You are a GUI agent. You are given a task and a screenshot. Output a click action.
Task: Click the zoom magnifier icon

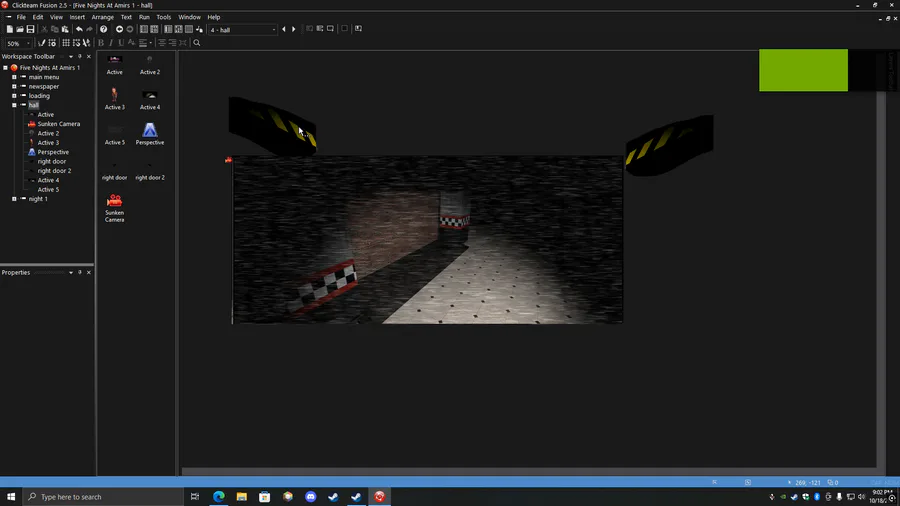point(197,43)
